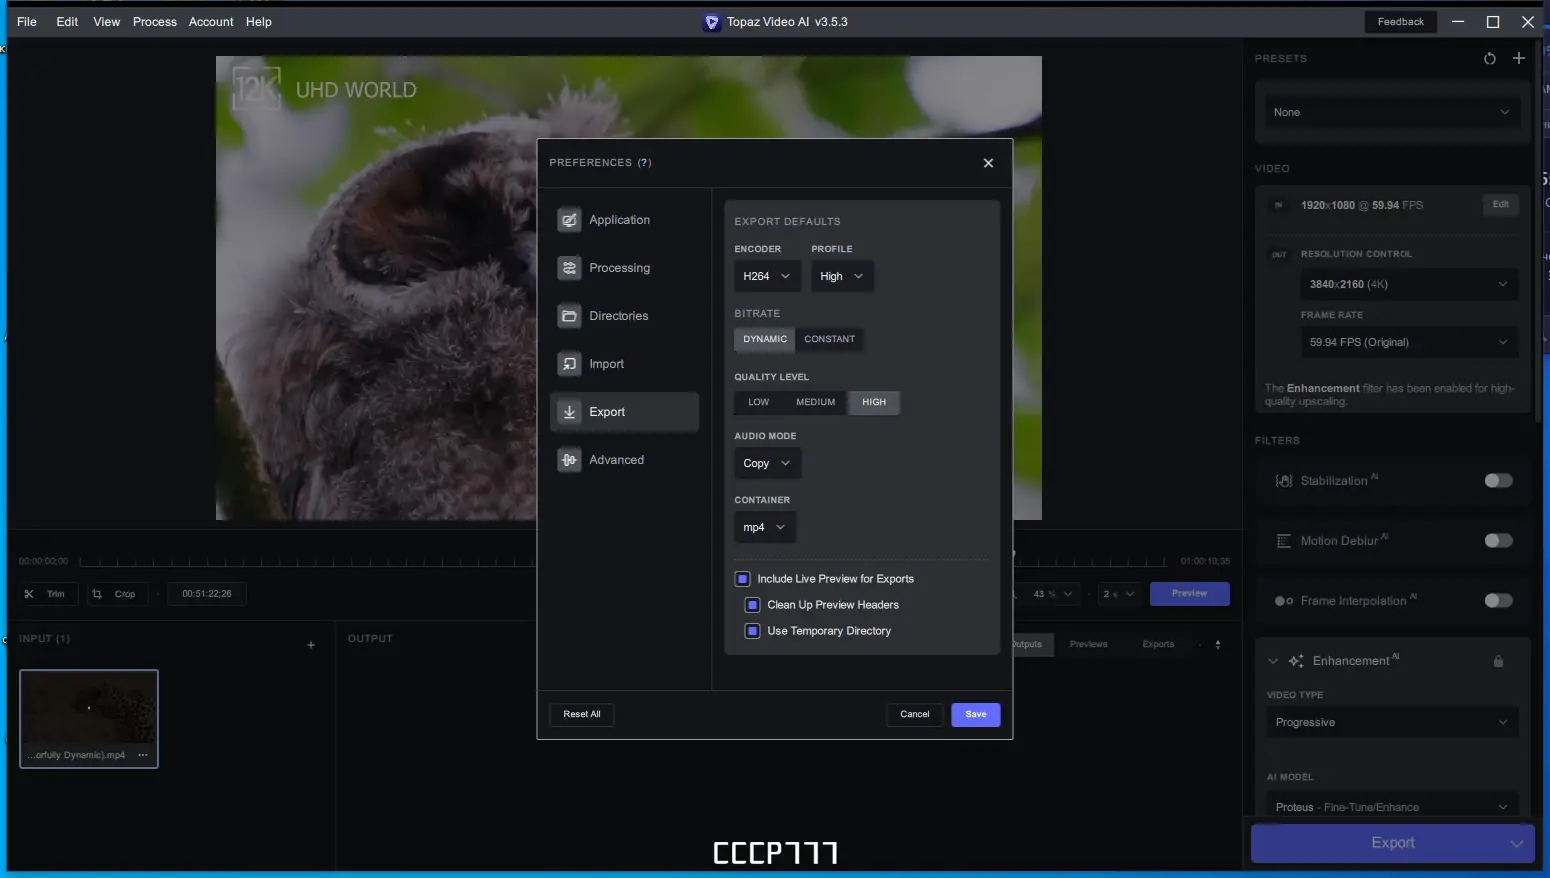Image resolution: width=1550 pixels, height=878 pixels.
Task: Click the Crop tool
Action: [x=116, y=594]
